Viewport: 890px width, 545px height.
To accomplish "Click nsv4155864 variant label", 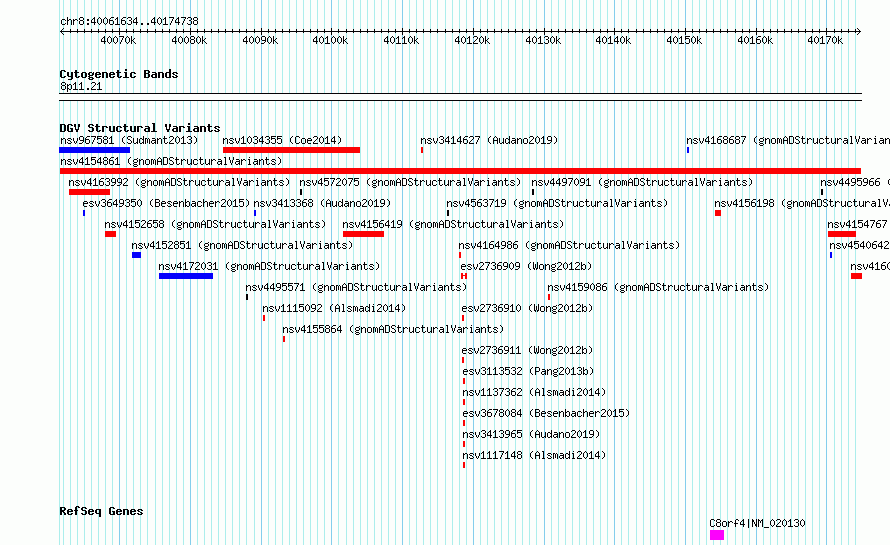I will [x=393, y=329].
